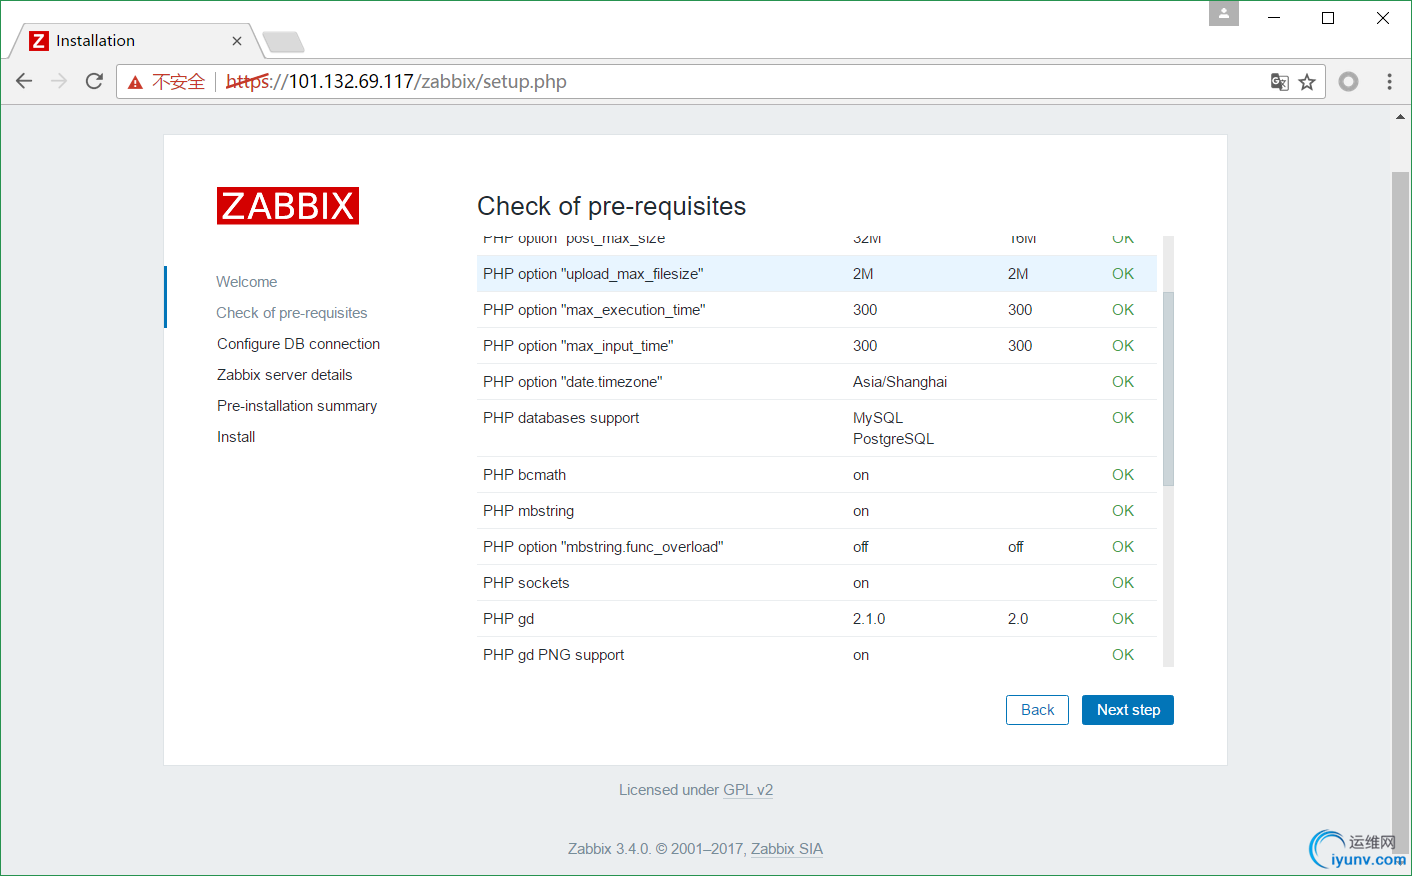Select the Installation browser tab
This screenshot has height=876, width=1412.
[x=135, y=41]
